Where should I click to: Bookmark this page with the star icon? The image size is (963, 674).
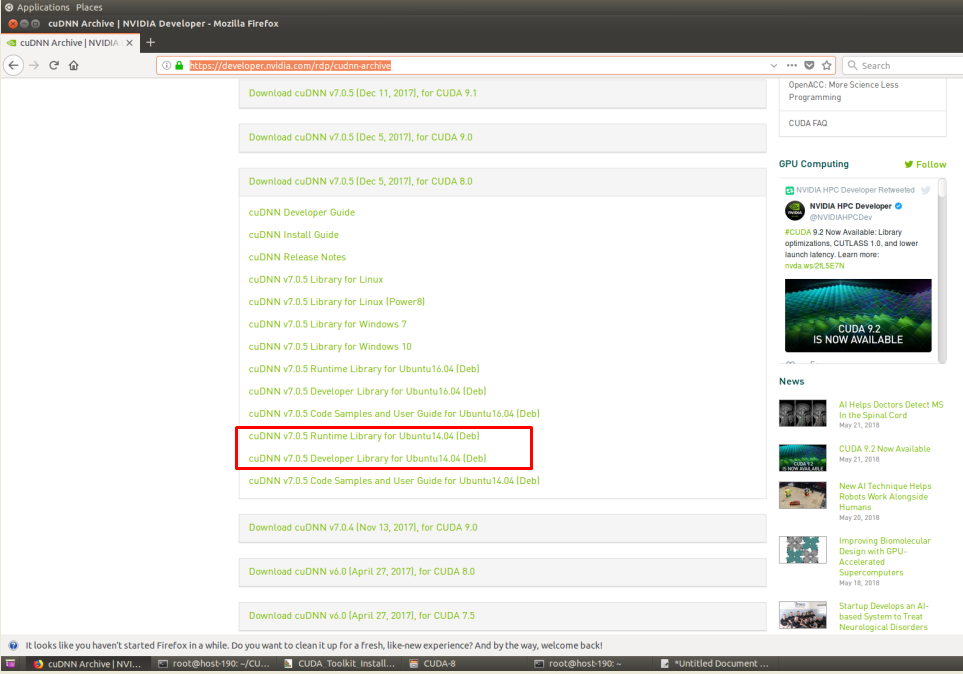pyautogui.click(x=827, y=65)
